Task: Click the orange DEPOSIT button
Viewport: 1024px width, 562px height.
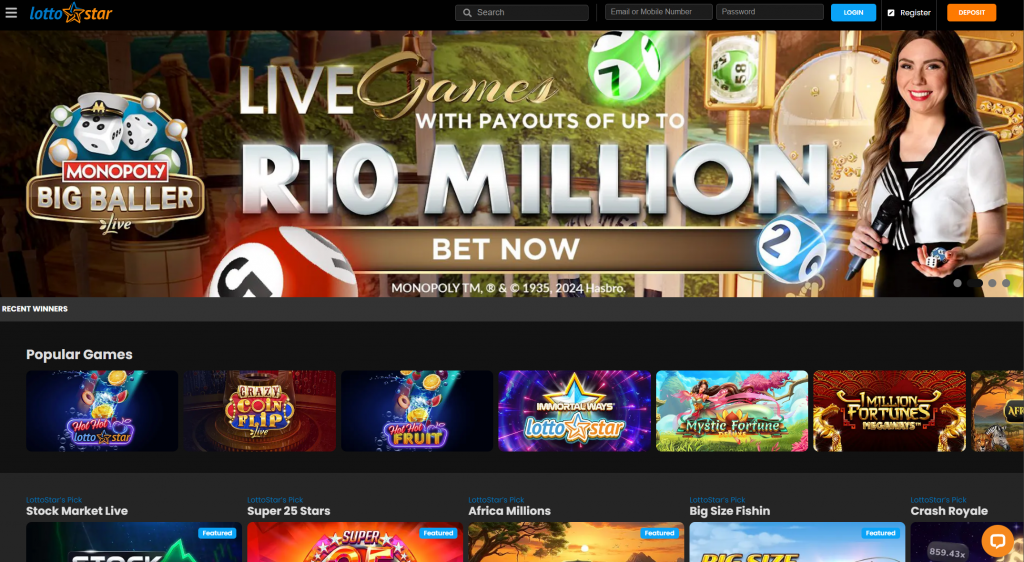Action: pos(971,12)
